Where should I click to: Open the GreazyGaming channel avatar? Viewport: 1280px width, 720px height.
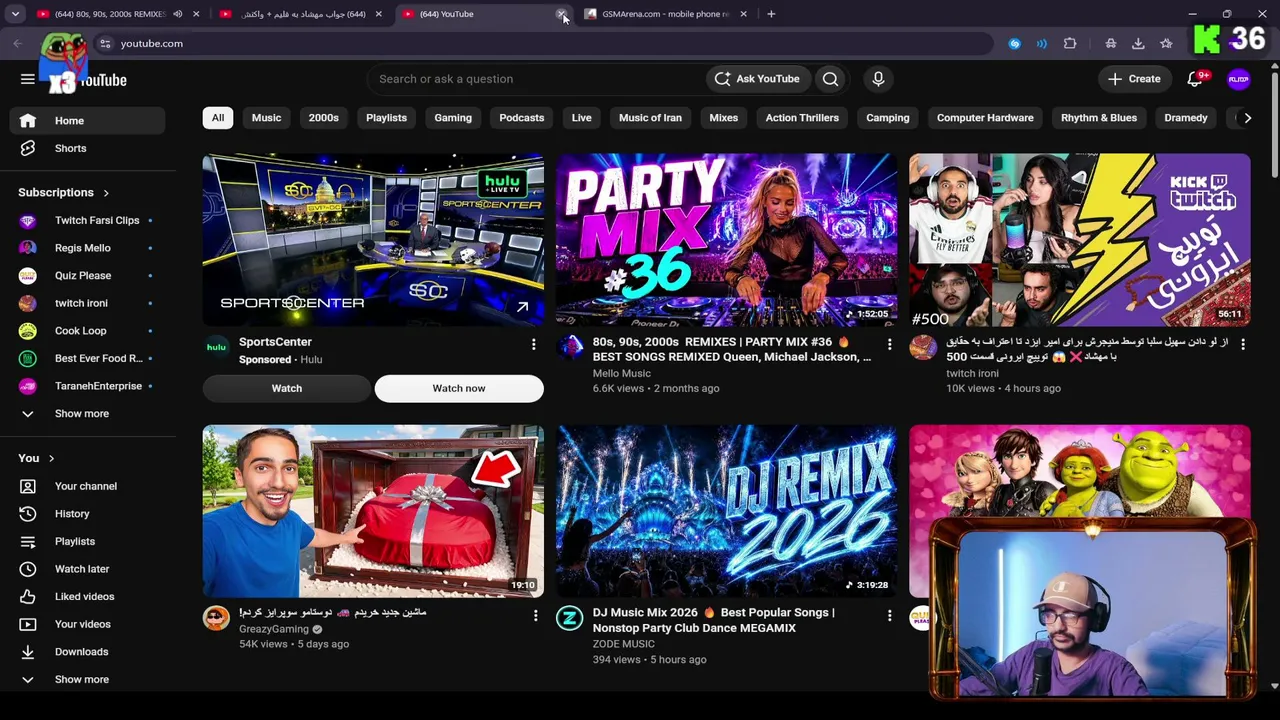pos(216,618)
